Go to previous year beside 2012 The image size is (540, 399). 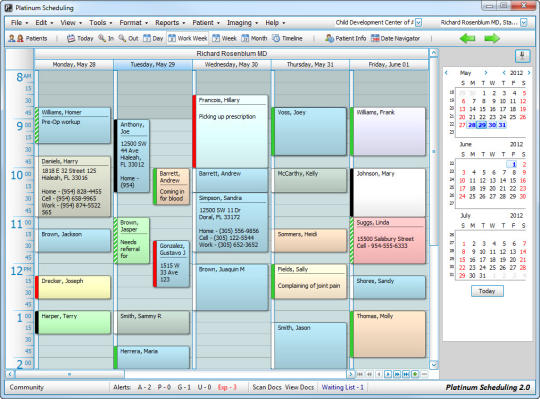[504, 73]
